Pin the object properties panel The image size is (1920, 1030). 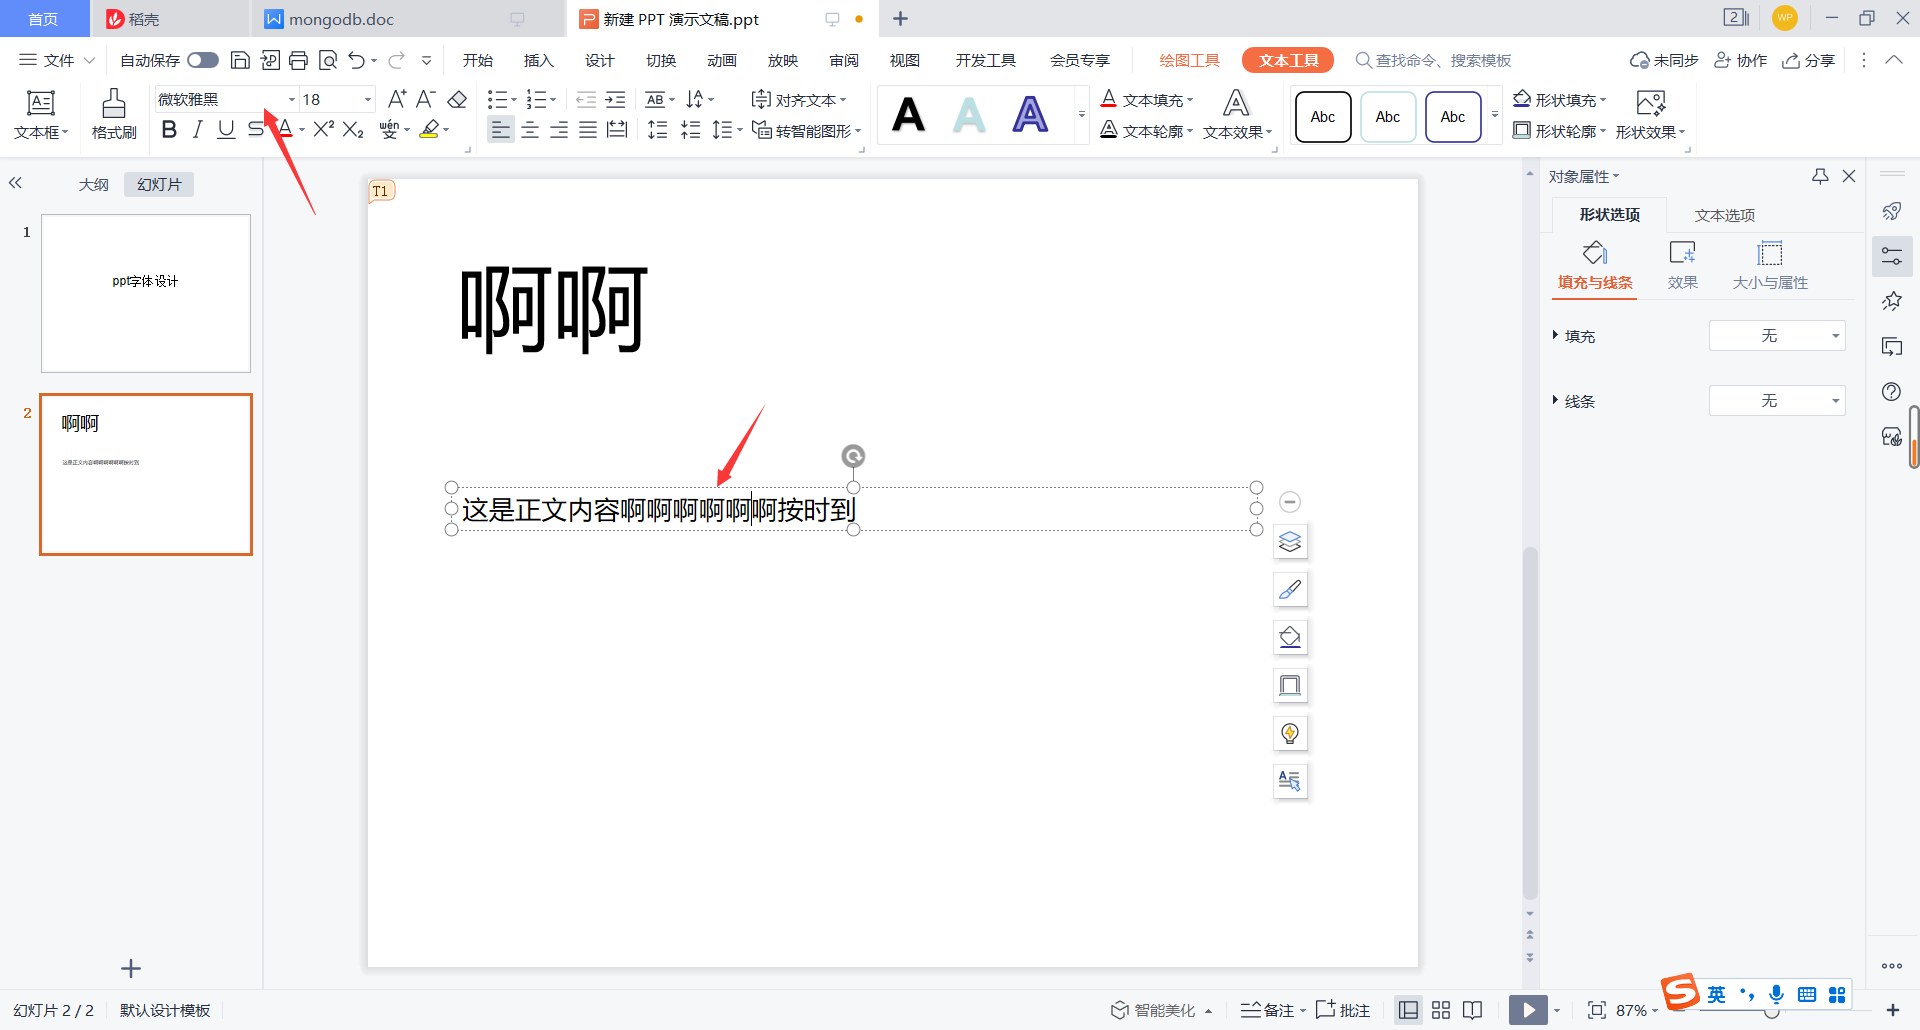[1820, 176]
